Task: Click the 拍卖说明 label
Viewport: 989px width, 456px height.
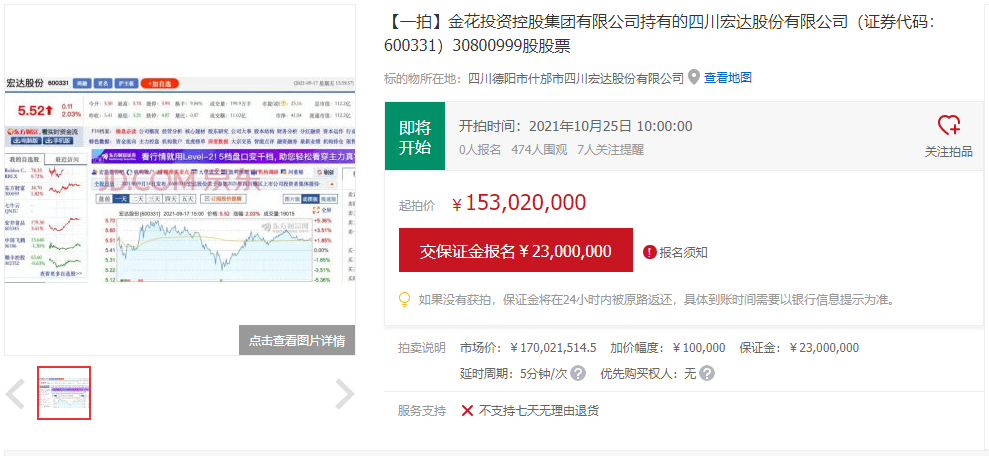Action: (x=421, y=348)
